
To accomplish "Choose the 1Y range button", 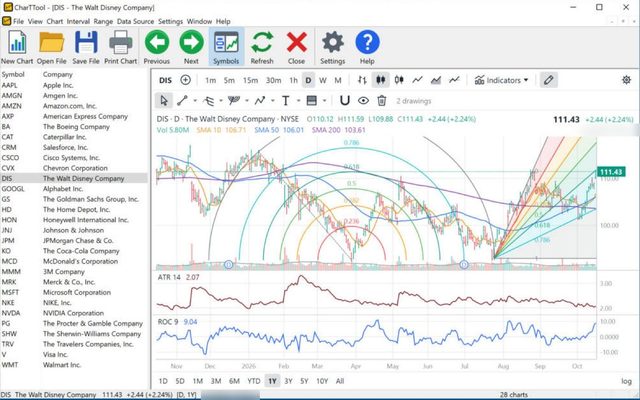I will 272,381.
